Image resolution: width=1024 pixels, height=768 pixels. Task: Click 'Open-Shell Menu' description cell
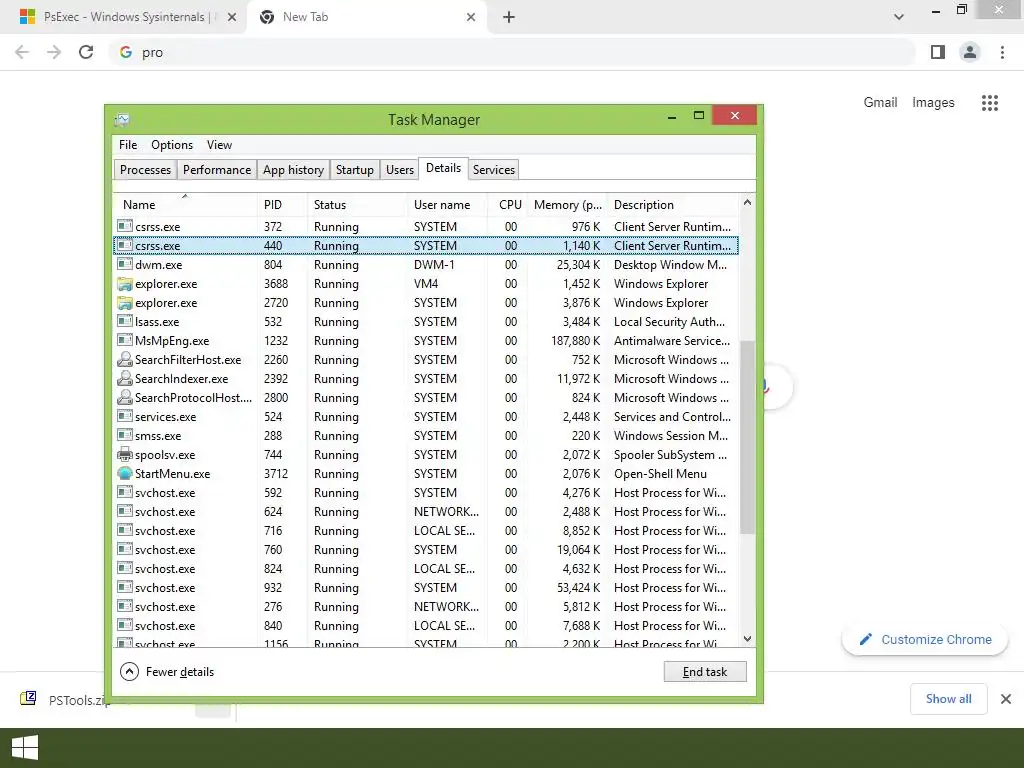pos(660,473)
